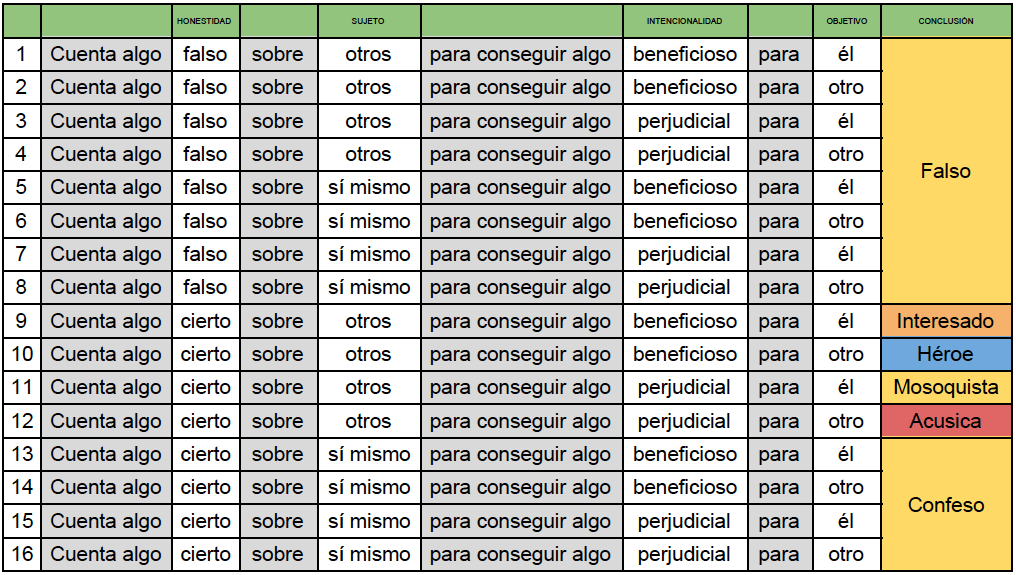
Task: Click 'Cuenta algo' in row 7
Action: (x=106, y=254)
